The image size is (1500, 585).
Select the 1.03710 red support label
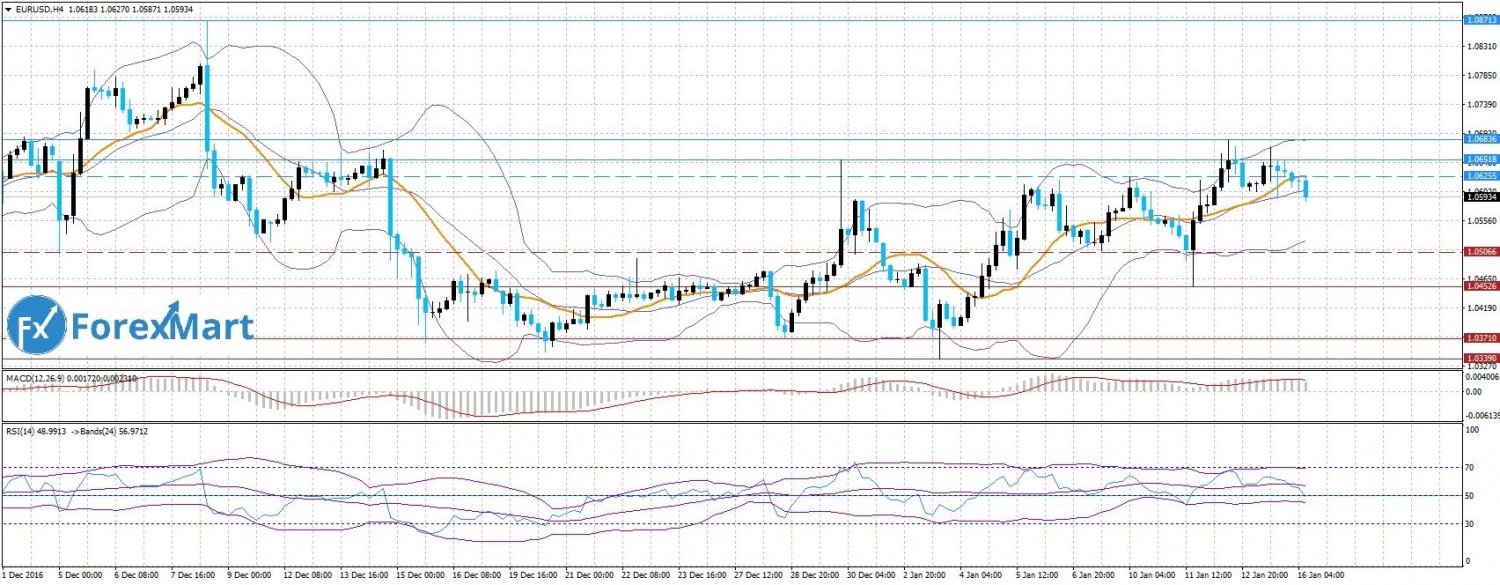click(1479, 338)
